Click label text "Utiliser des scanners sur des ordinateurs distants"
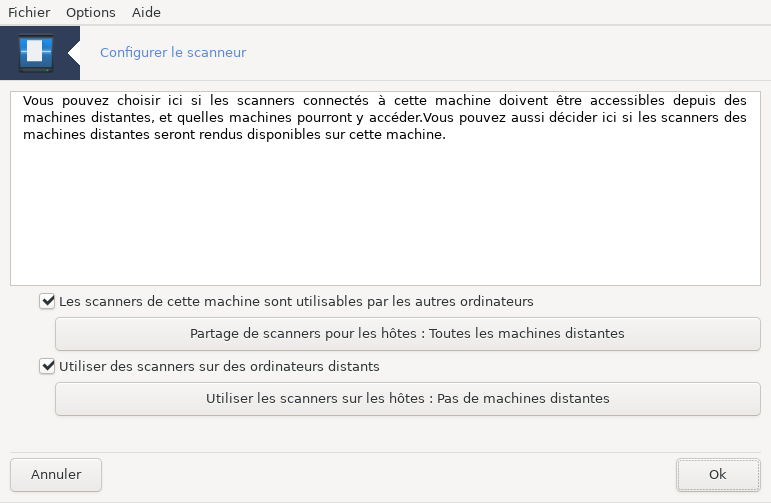 click(x=220, y=366)
